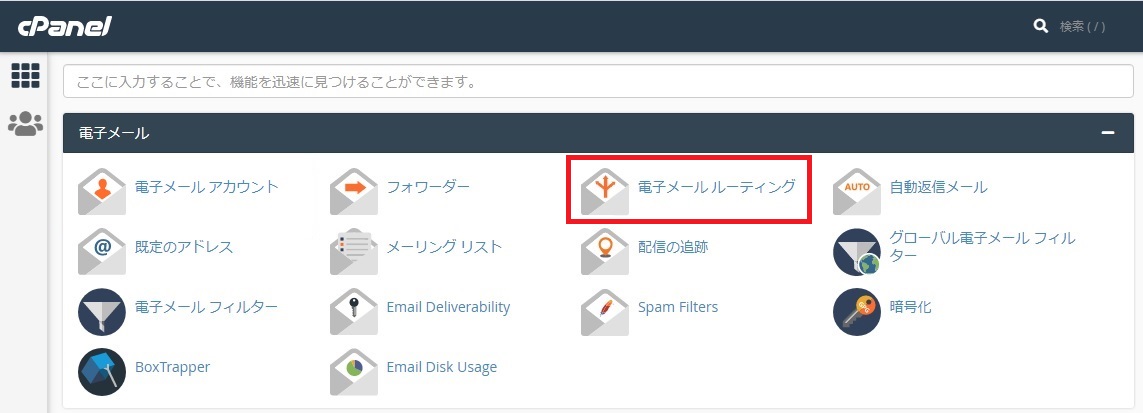Open the 電子メール ルーティング link
1143x413 pixels.
click(717, 186)
